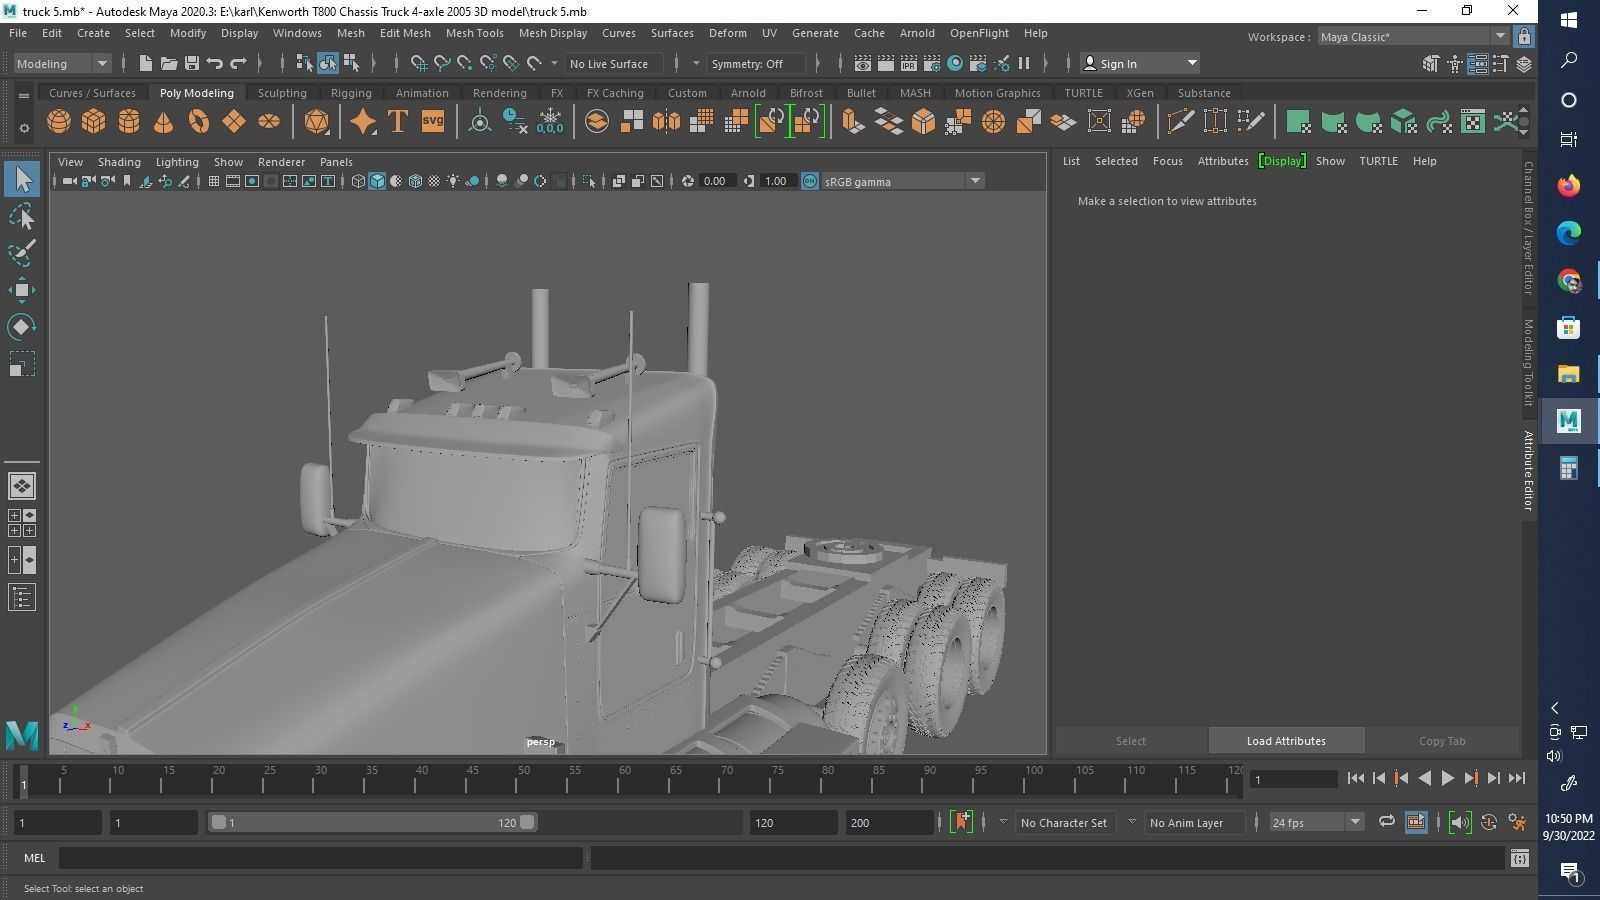Viewport: 1600px width, 900px height.
Task: Toggle the viewport grid display
Action: tap(214, 181)
